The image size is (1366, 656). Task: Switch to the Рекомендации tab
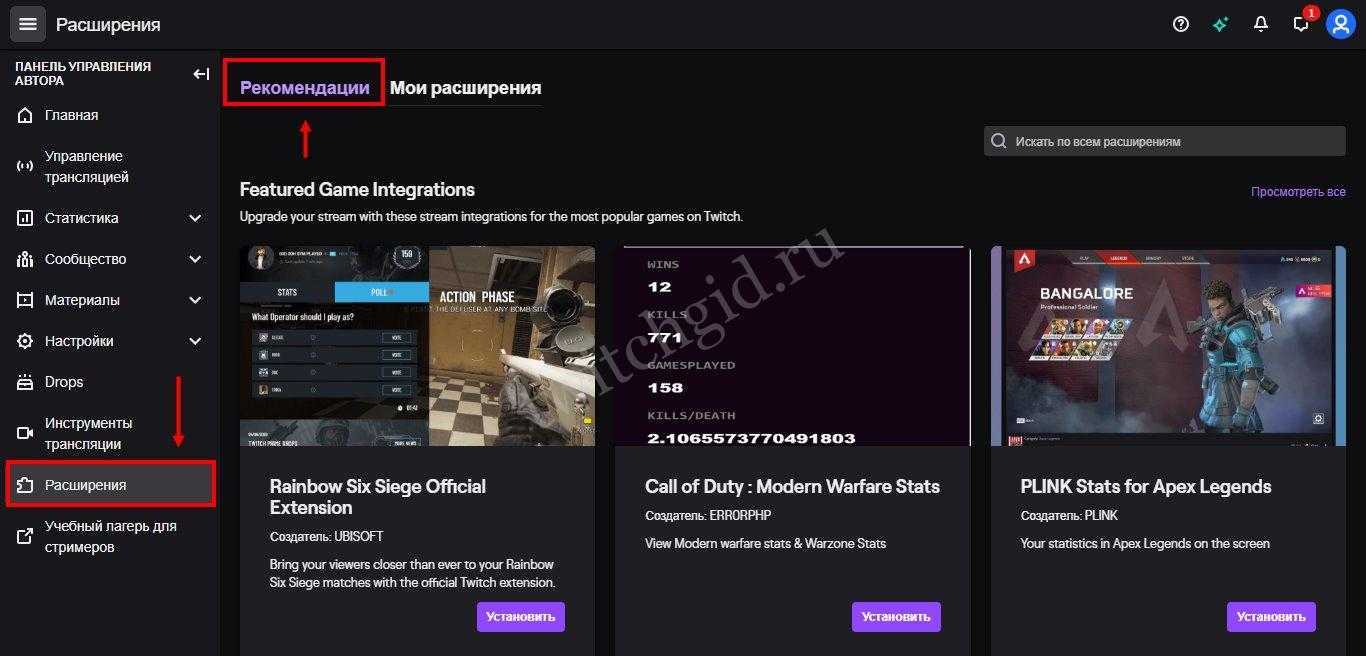(x=304, y=88)
